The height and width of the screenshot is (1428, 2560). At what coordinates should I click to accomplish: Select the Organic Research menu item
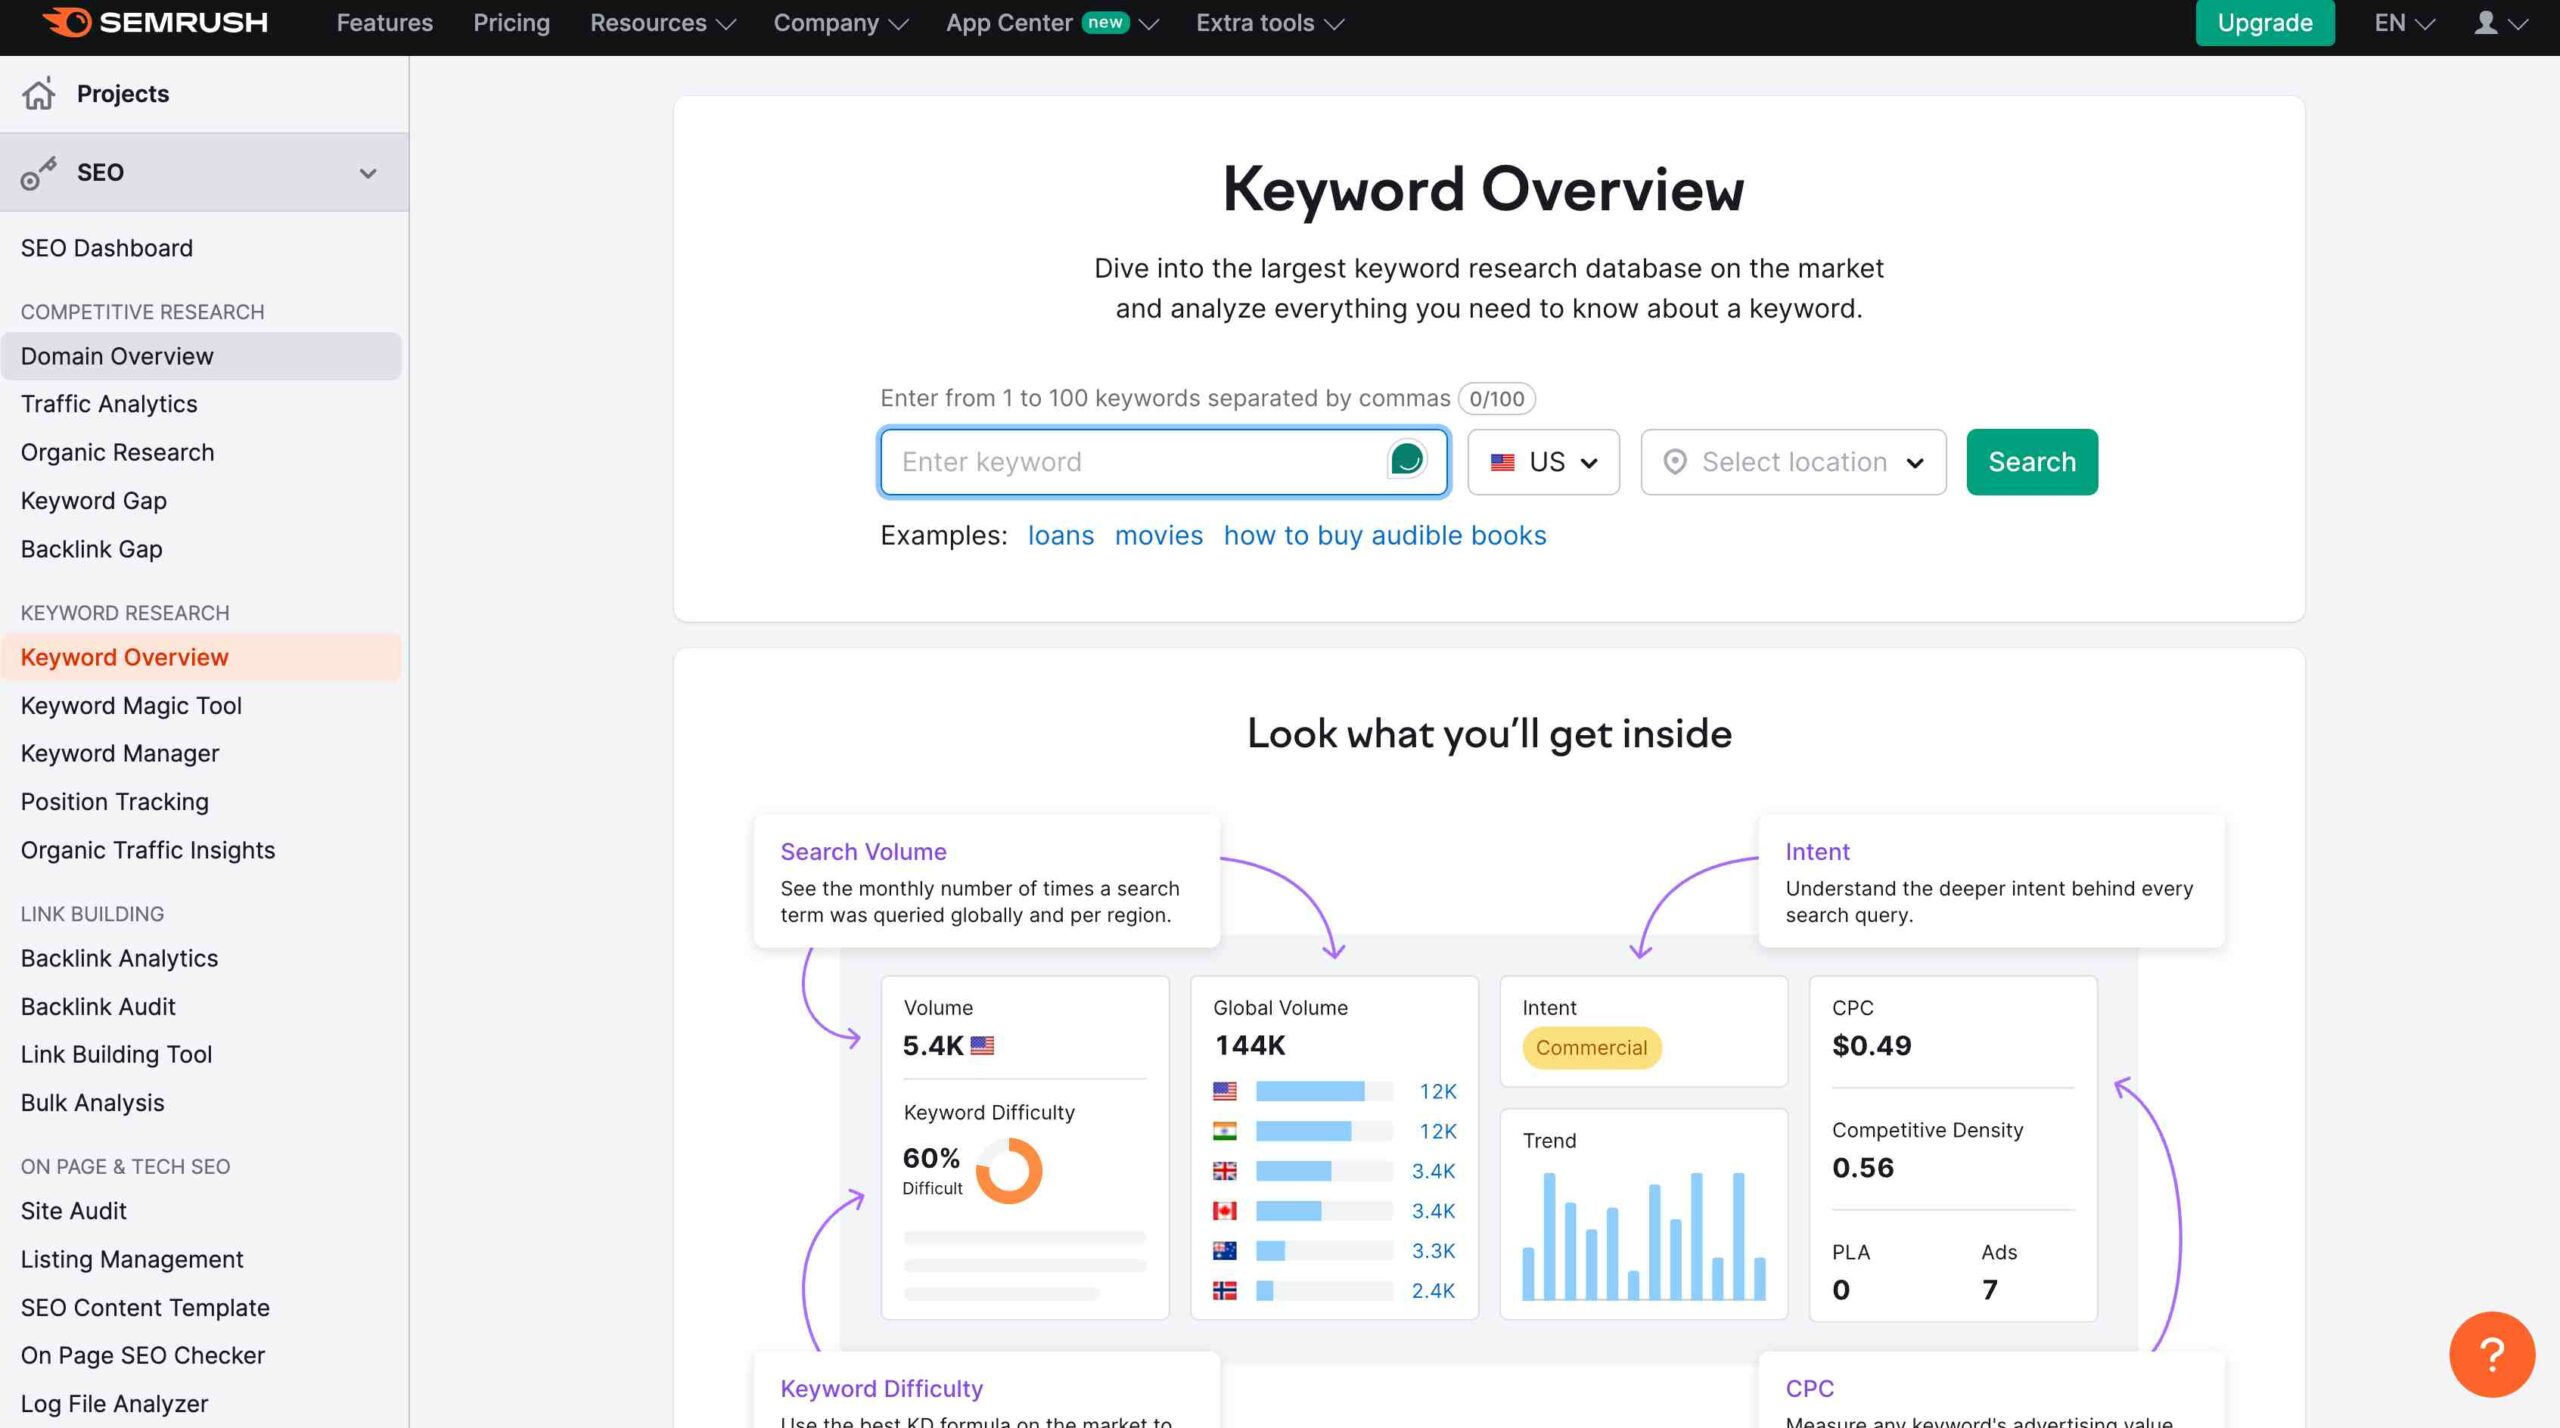pyautogui.click(x=116, y=454)
